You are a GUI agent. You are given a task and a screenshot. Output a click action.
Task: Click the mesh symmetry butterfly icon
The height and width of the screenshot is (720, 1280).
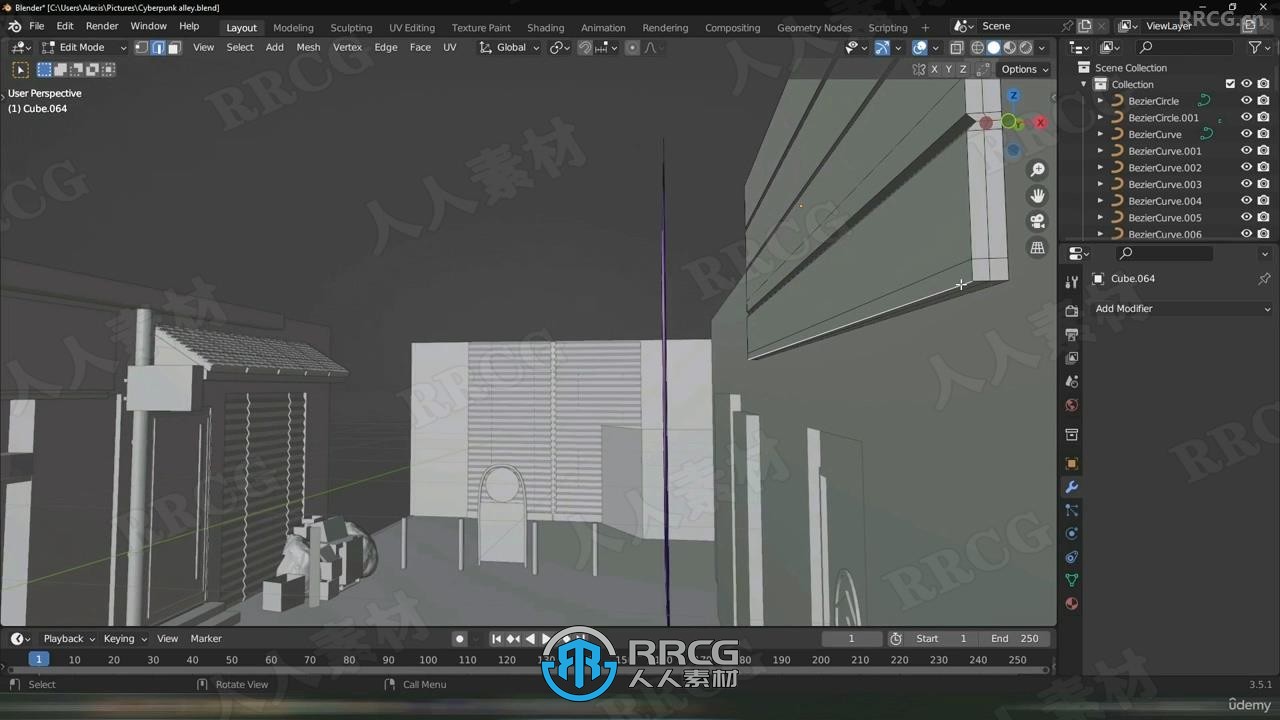pyautogui.click(x=919, y=69)
